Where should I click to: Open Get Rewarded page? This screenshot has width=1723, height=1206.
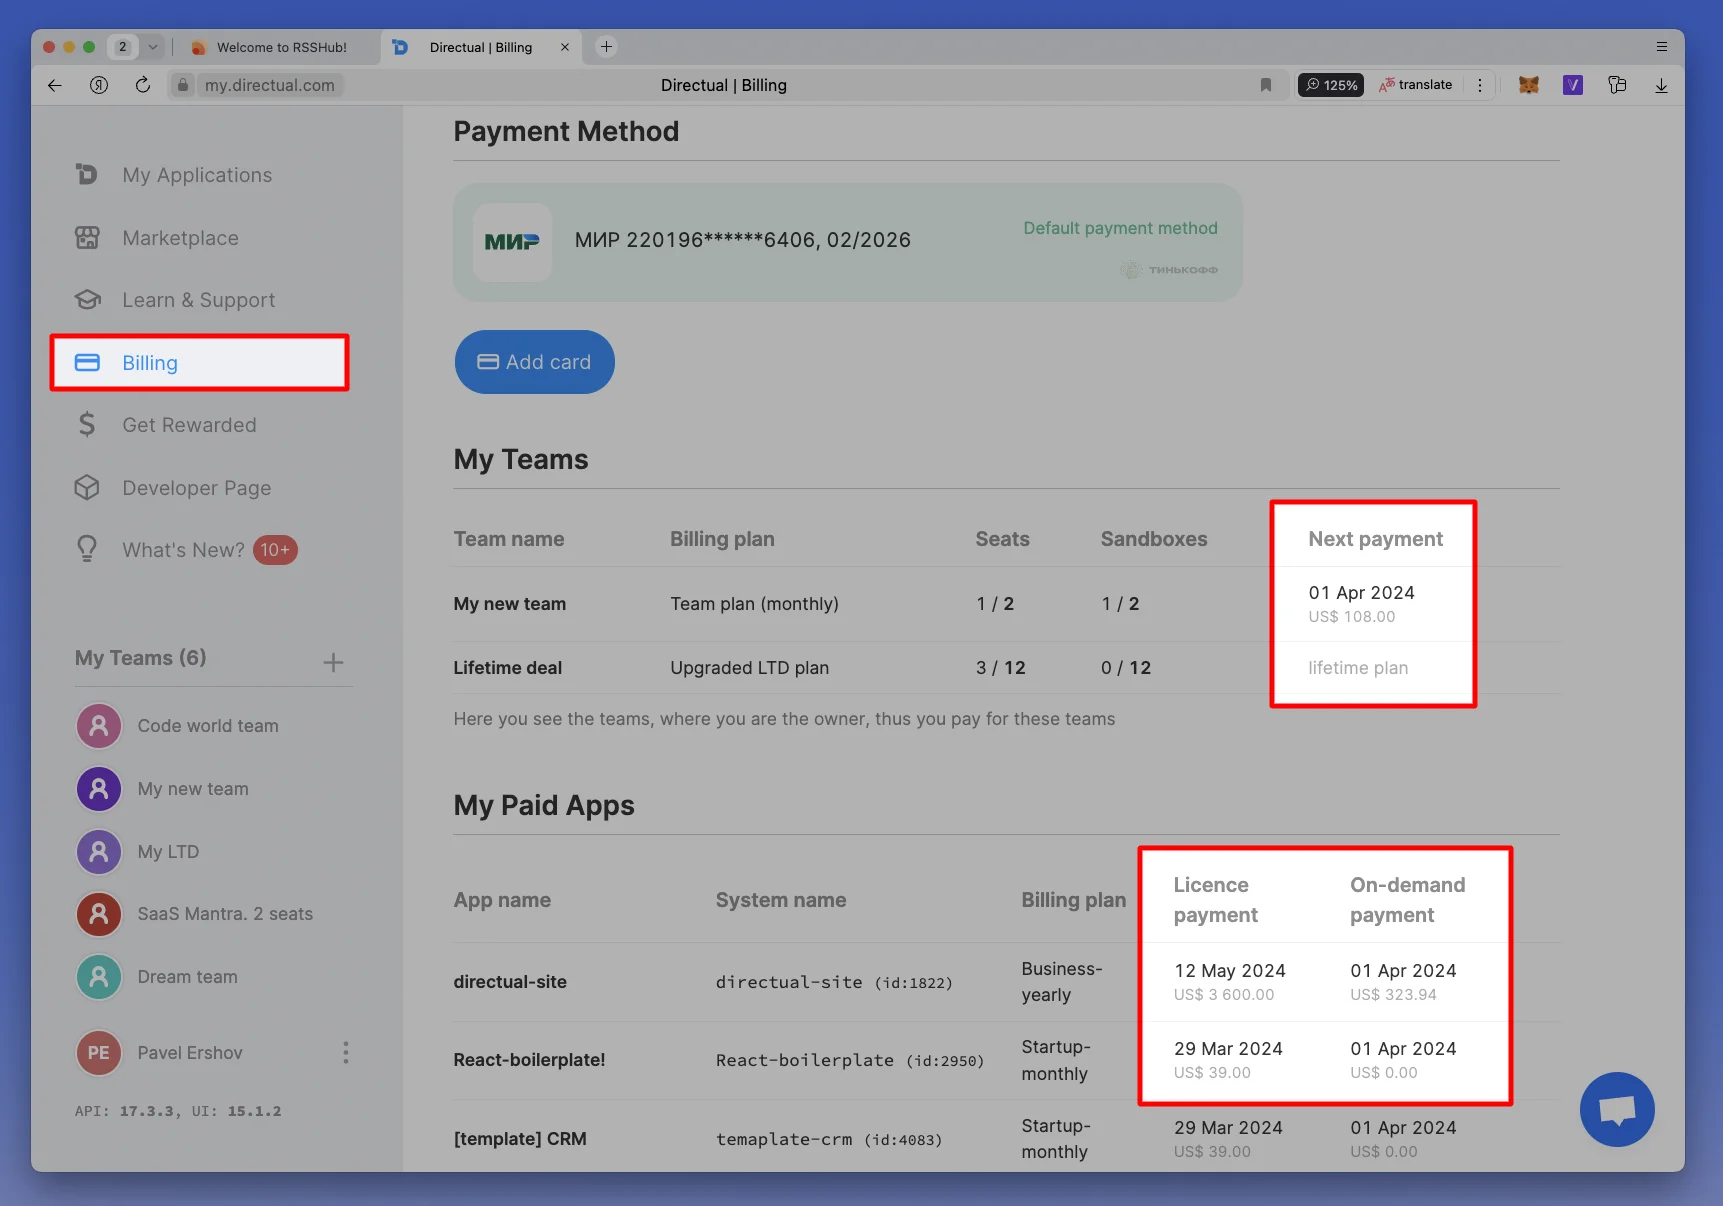tap(189, 425)
